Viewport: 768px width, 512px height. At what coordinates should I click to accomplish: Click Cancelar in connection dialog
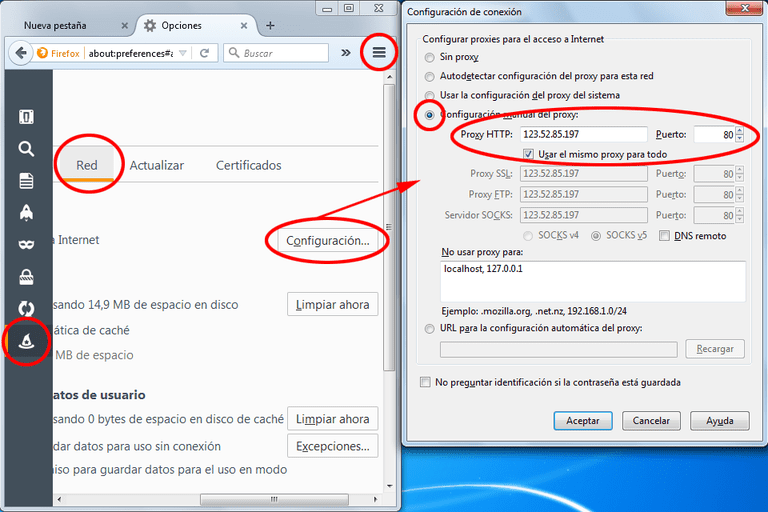pyautogui.click(x=651, y=421)
